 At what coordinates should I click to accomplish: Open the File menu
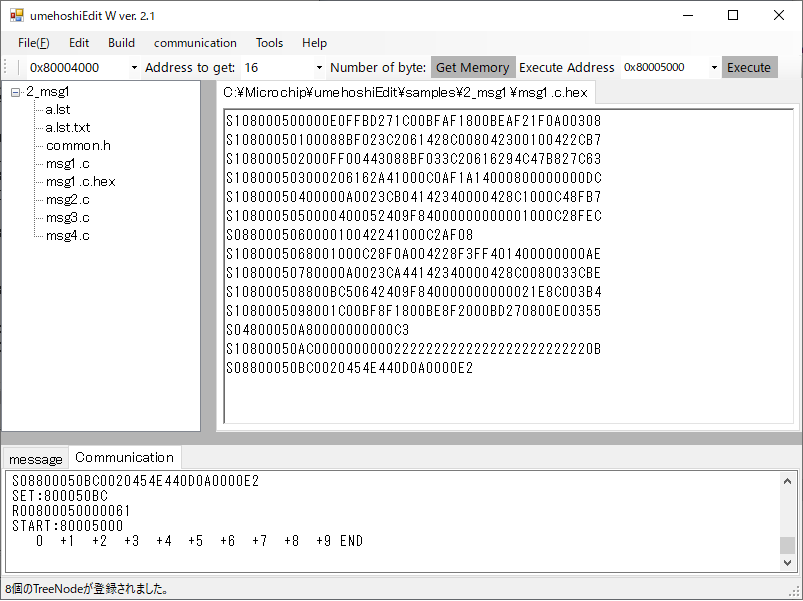point(33,43)
